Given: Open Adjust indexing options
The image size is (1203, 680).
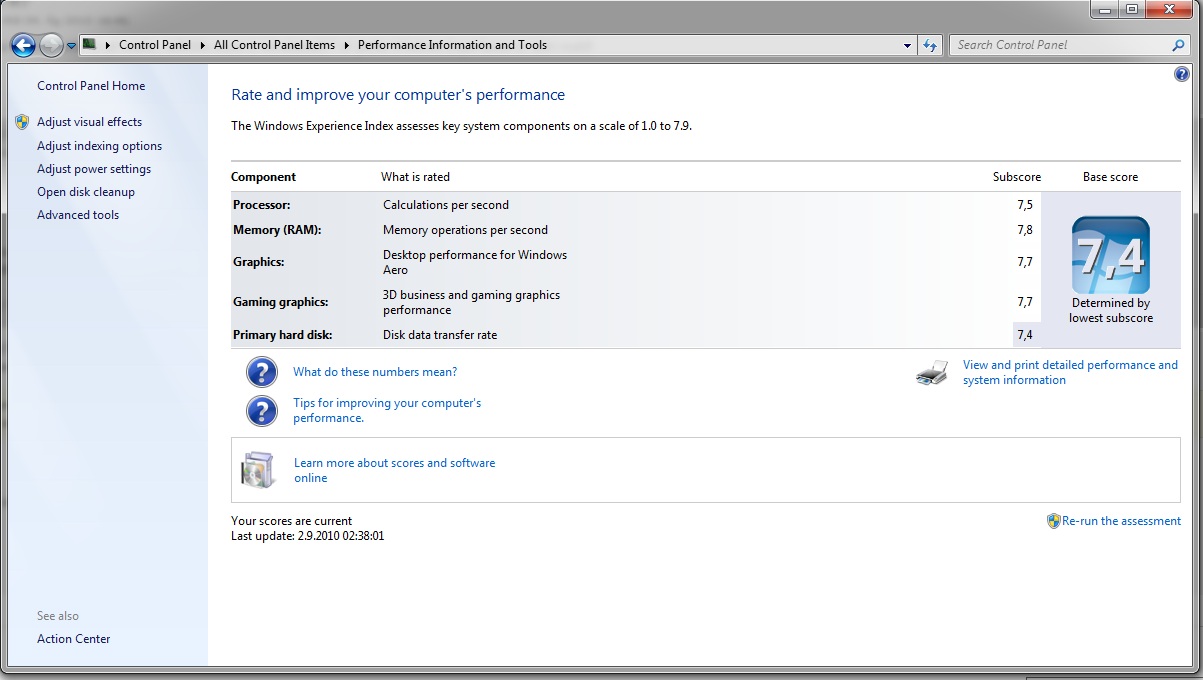Looking at the screenshot, I should 99,146.
